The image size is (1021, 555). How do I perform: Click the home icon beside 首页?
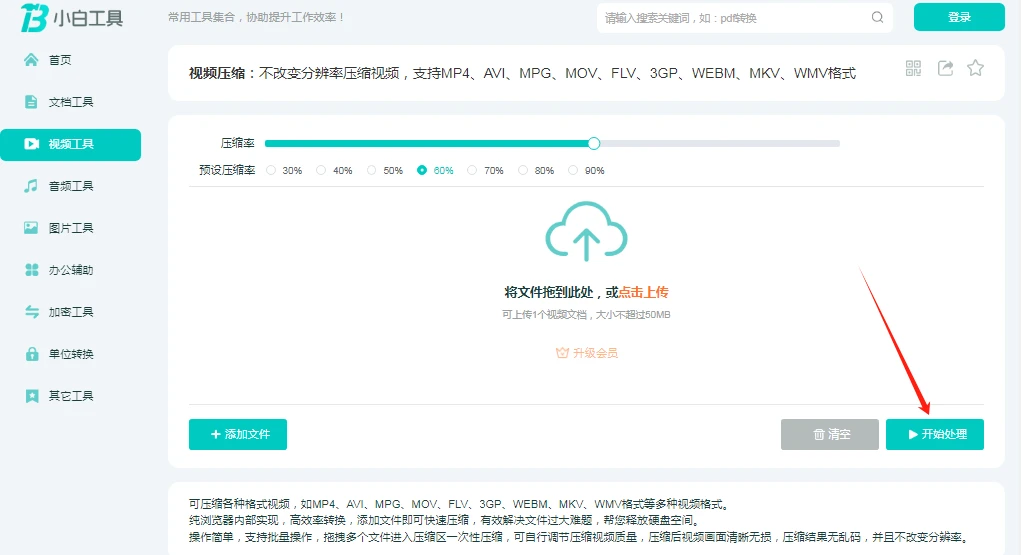pos(31,60)
